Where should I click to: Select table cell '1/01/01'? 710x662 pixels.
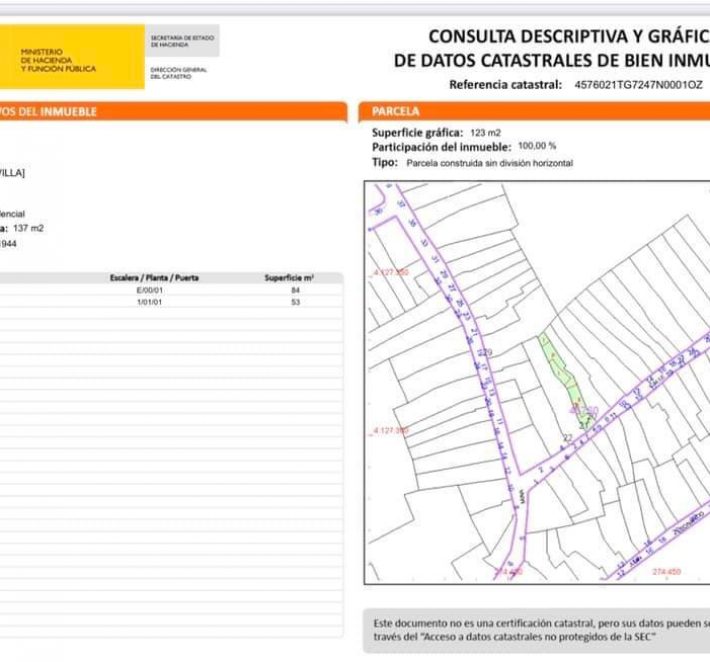coord(149,302)
